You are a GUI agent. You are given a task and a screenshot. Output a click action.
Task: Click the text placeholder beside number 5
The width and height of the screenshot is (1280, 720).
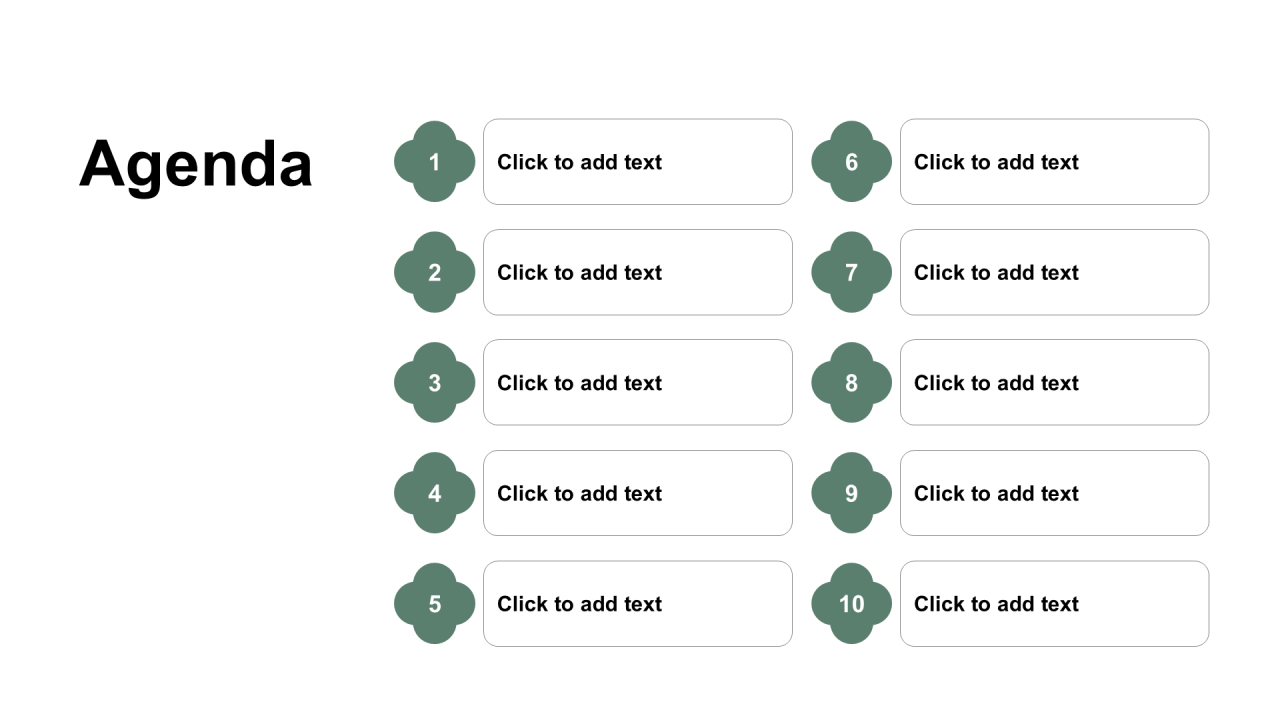coord(638,604)
